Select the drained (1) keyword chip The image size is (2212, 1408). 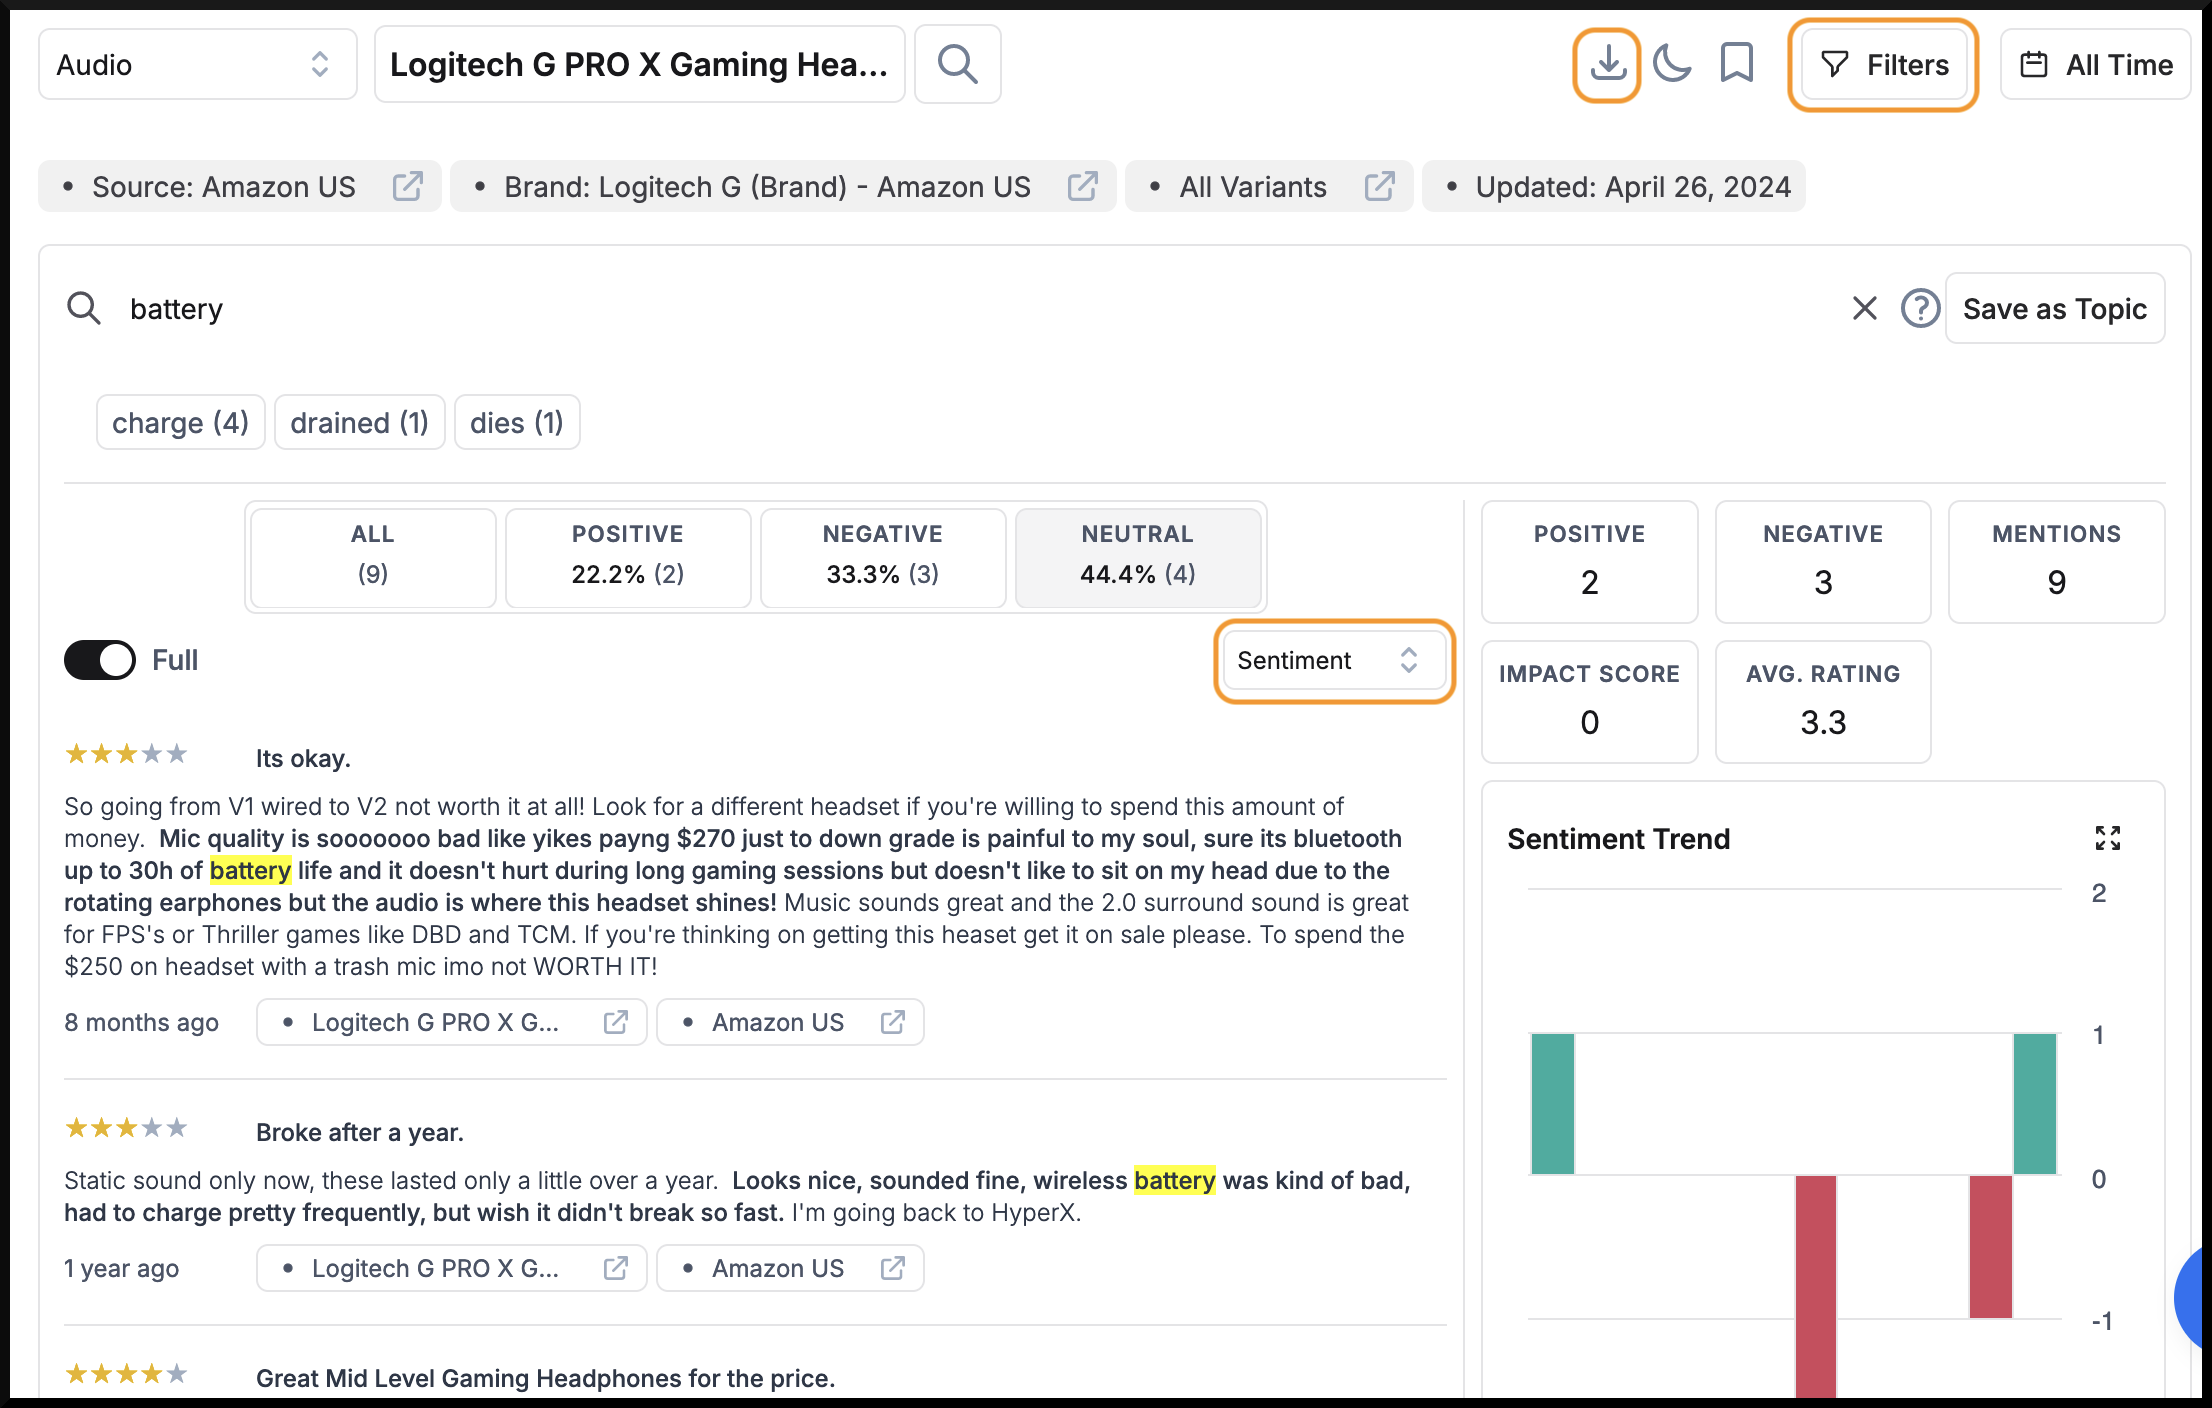[x=359, y=423]
